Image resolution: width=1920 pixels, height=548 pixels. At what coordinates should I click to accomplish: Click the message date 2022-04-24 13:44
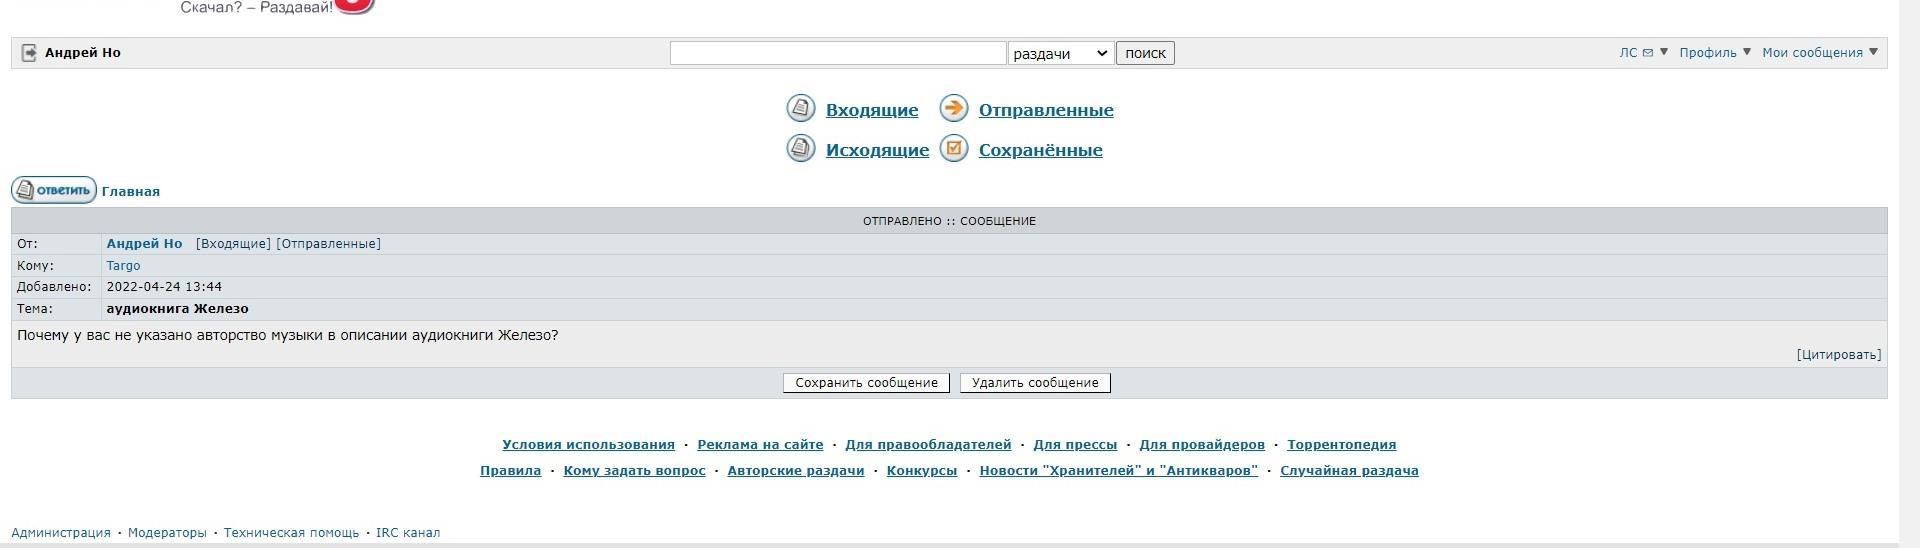click(164, 287)
